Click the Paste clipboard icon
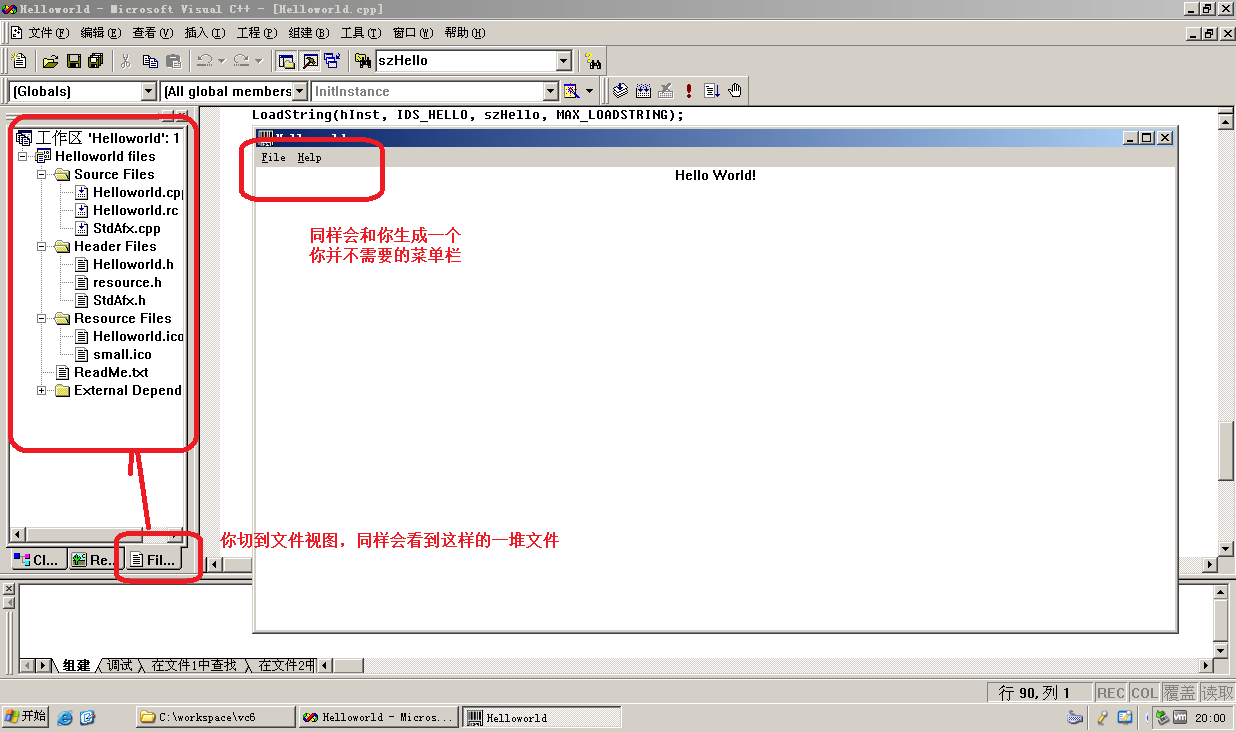1236x732 pixels. 174,61
